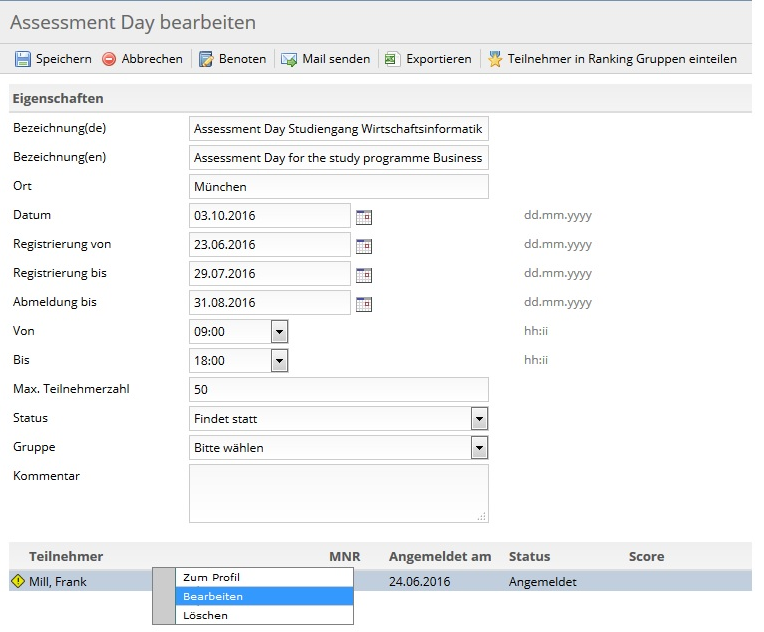The image size is (764, 632).
Task: Click the star icon for Ranking Gruppen
Action: point(495,59)
